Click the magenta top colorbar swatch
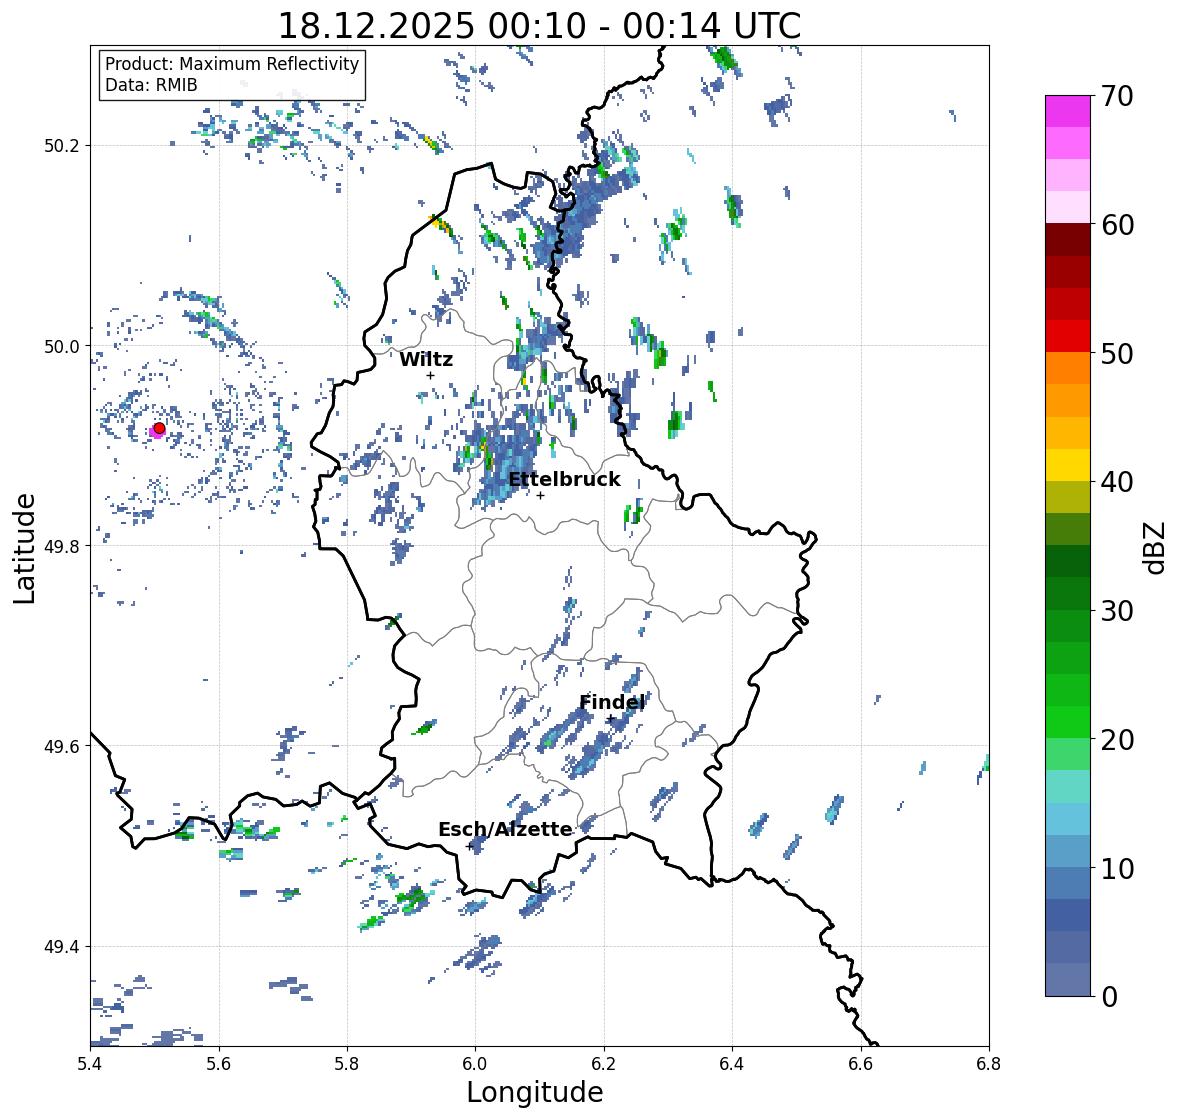The image size is (1179, 1117). tap(1068, 111)
